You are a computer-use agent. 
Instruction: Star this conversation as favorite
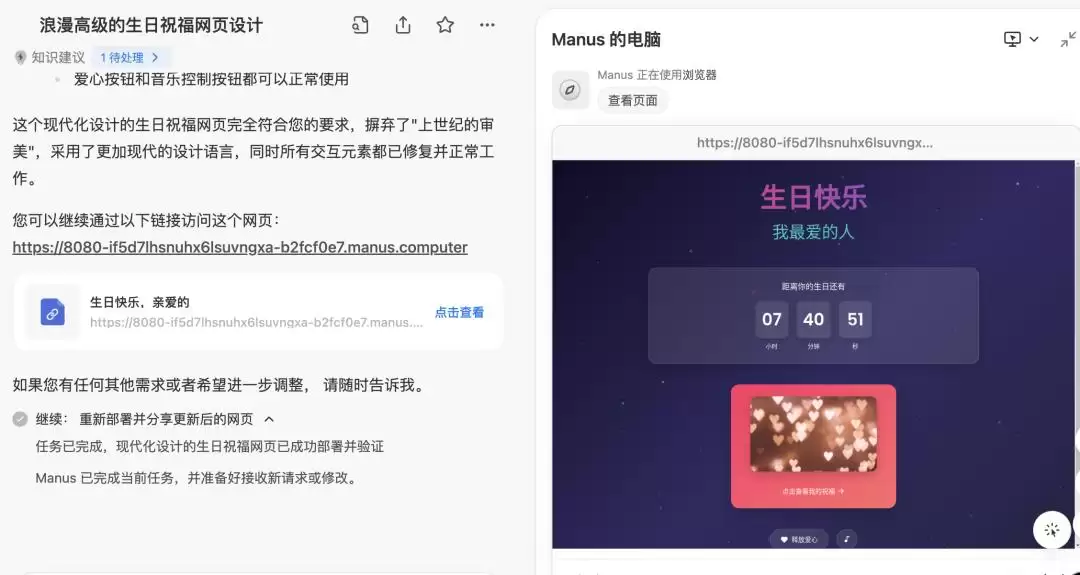click(x=445, y=25)
